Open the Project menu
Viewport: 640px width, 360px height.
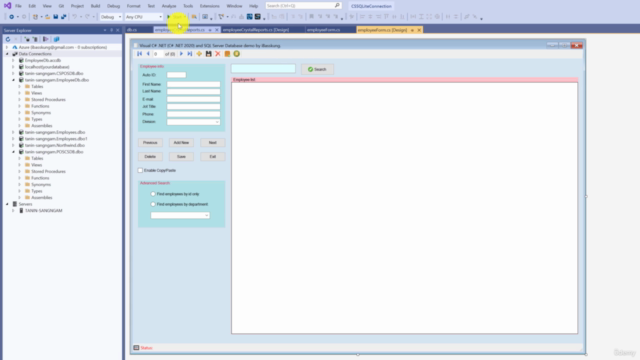[x=77, y=6]
